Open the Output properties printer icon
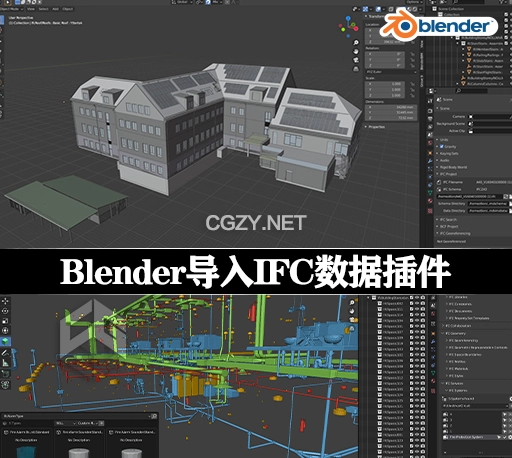Viewport: 512px width, 458px height. point(430,119)
